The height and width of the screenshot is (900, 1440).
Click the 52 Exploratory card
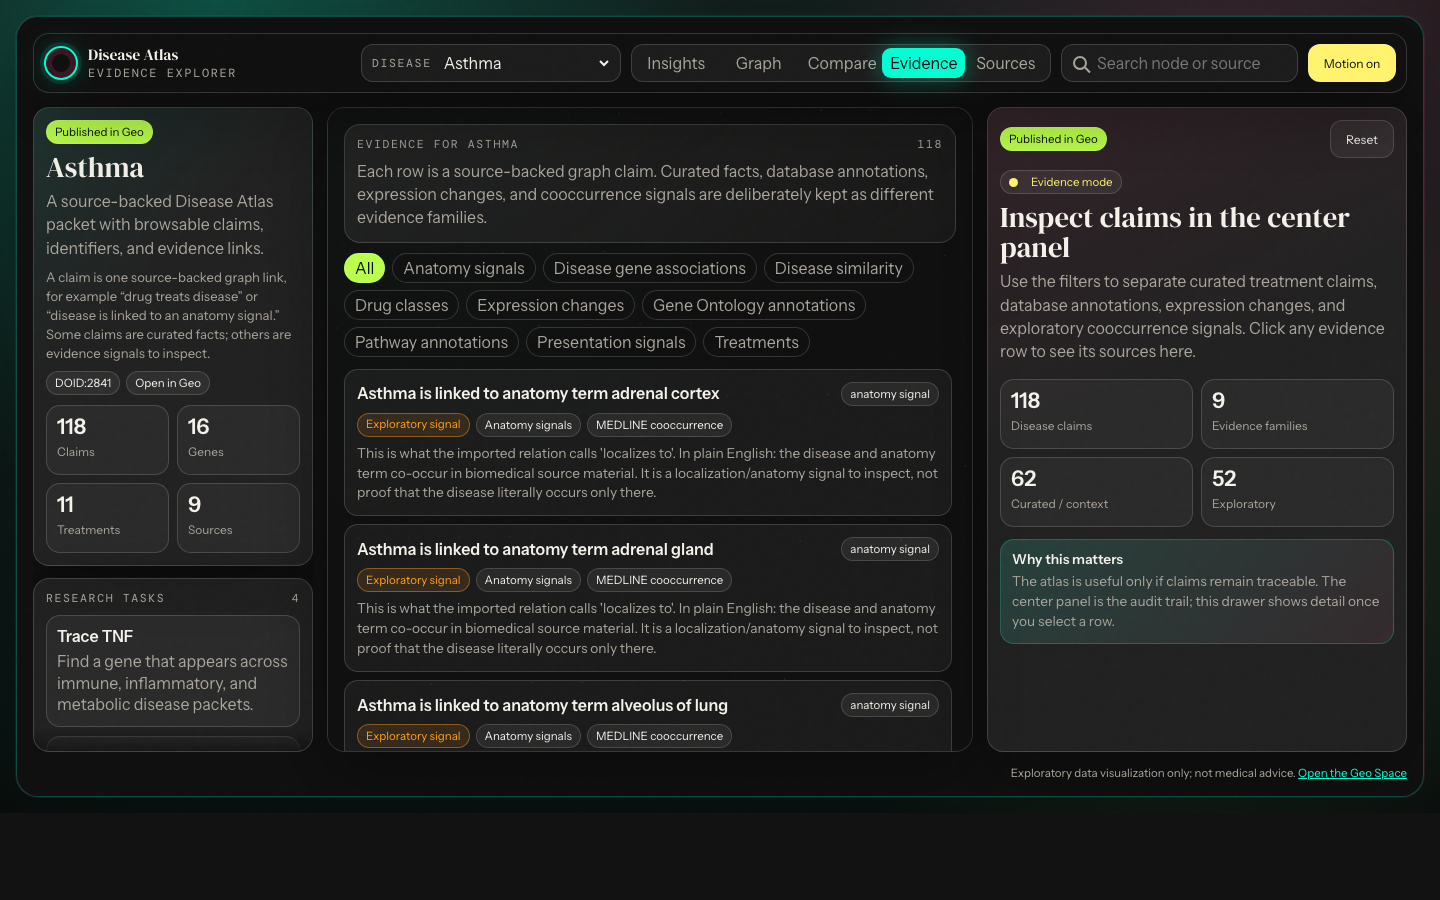(1297, 492)
